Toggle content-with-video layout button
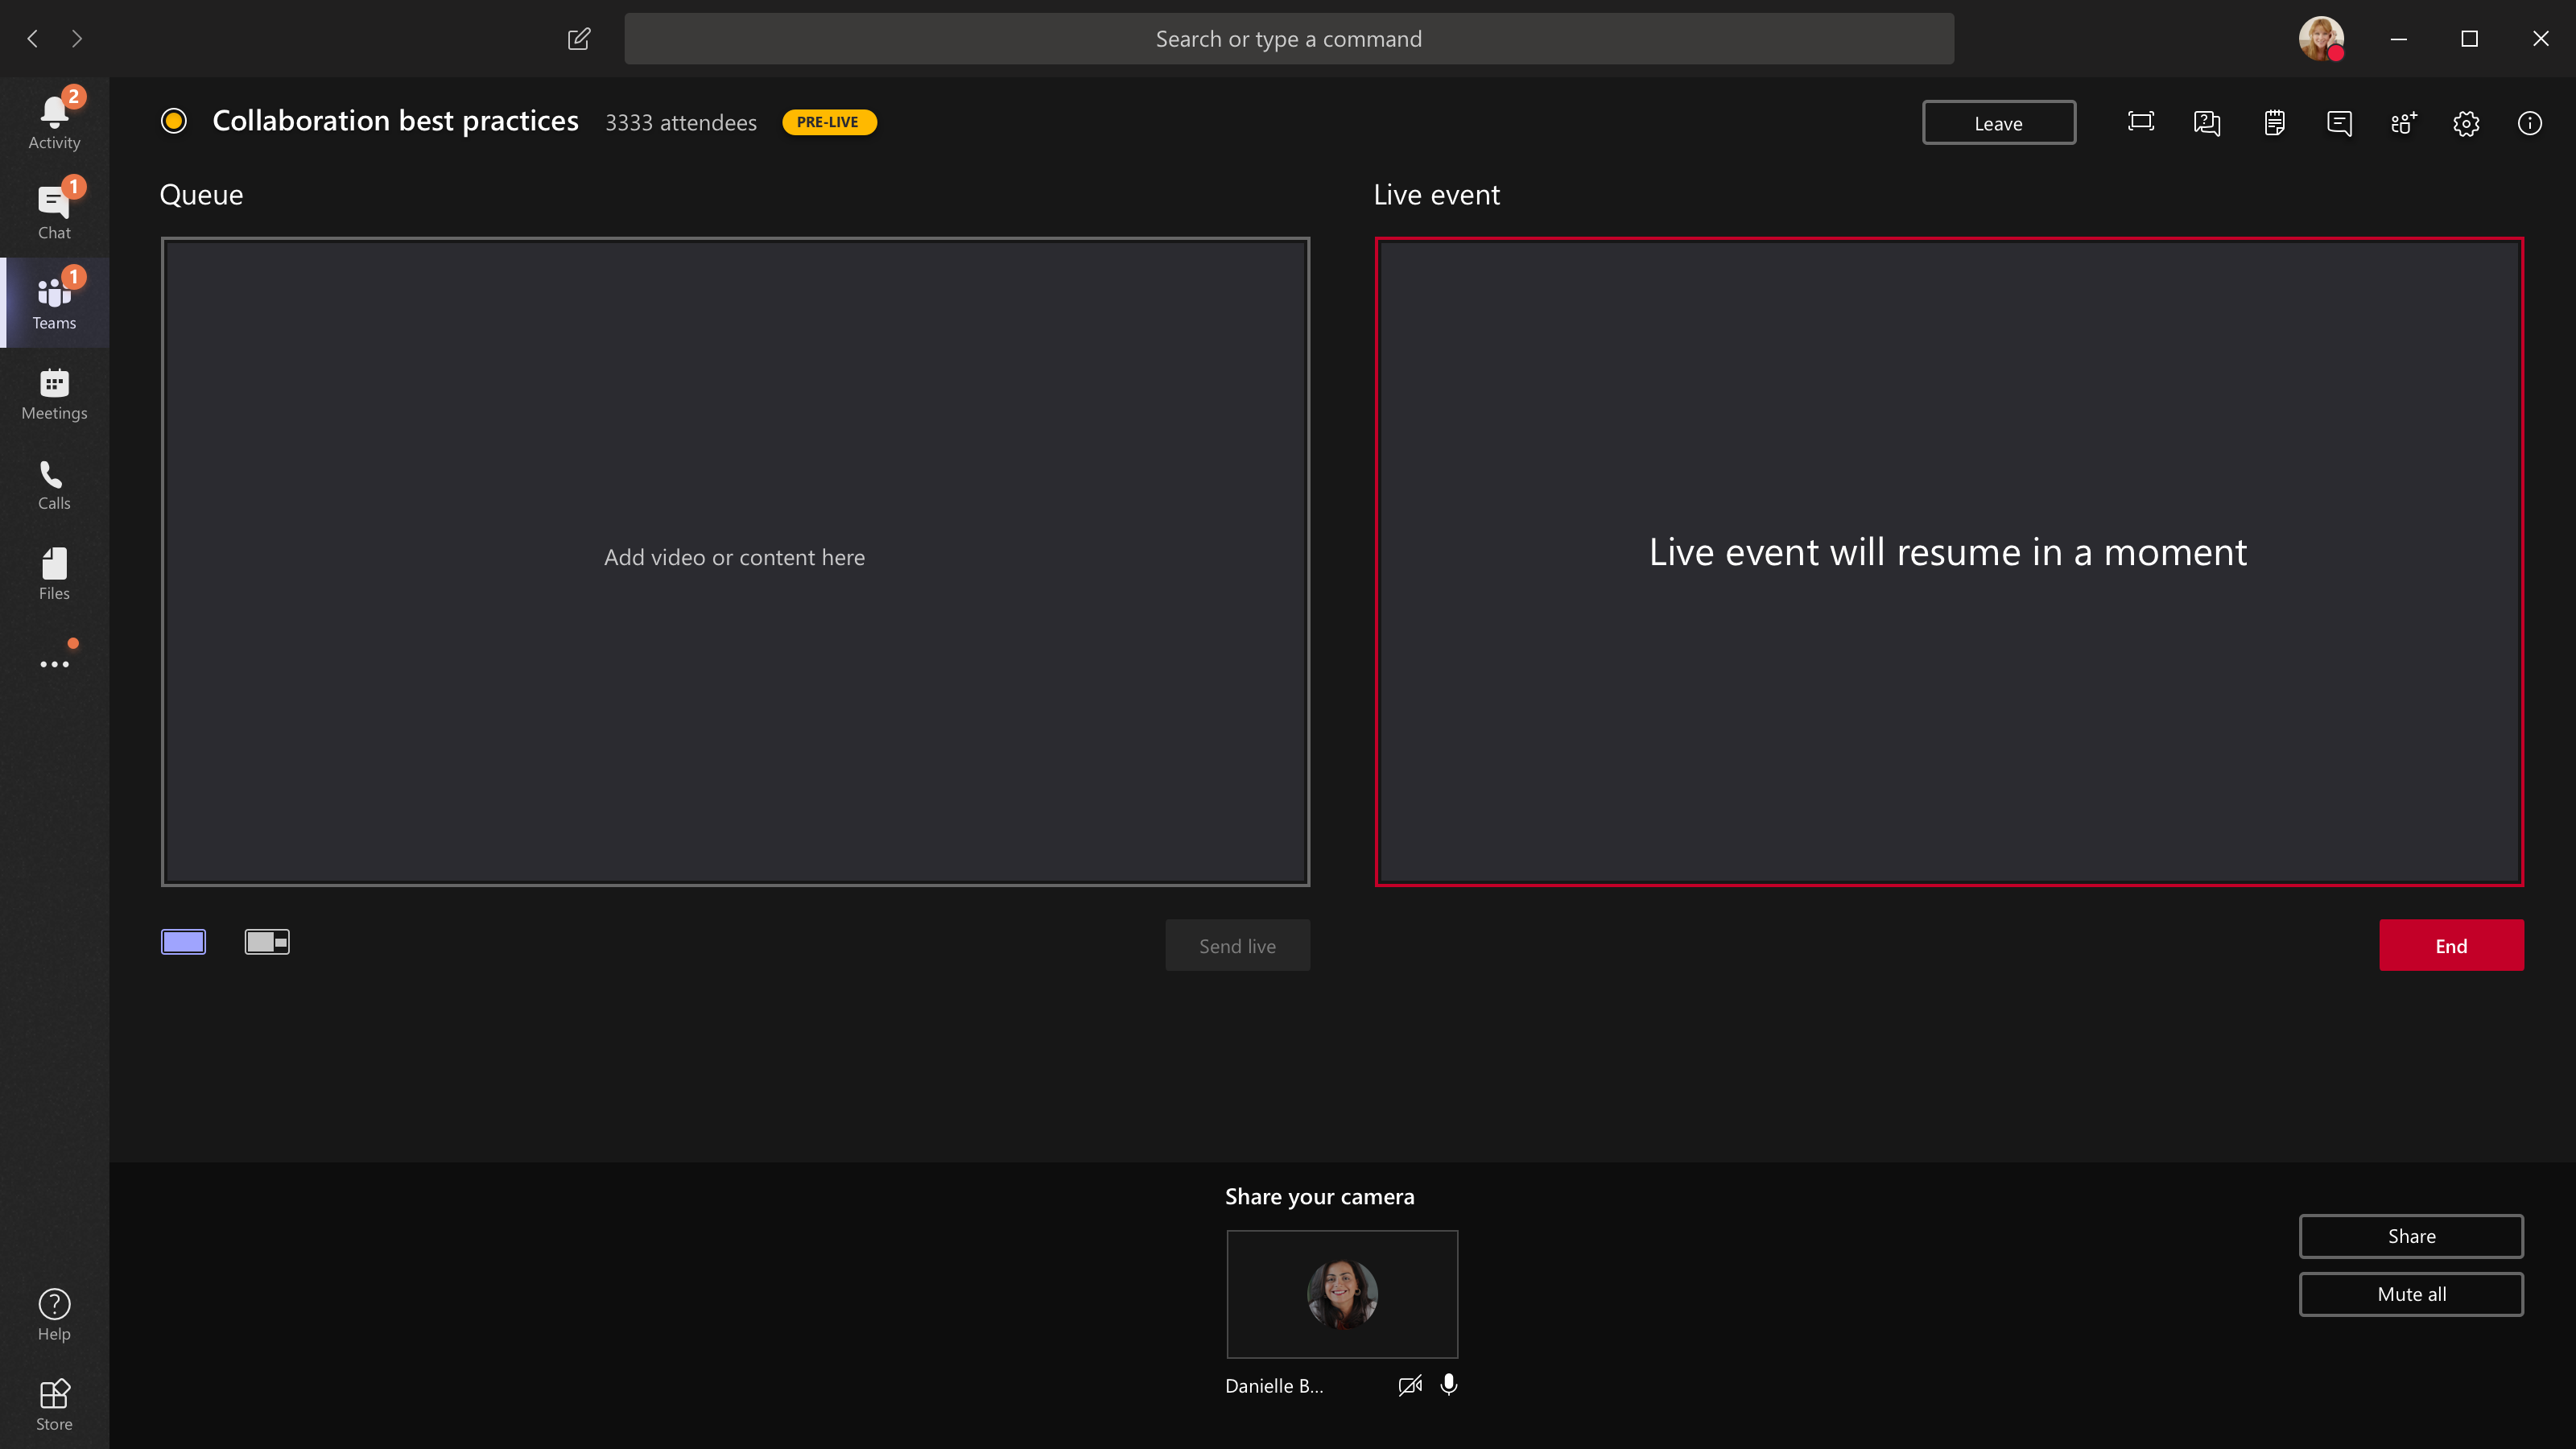Image resolution: width=2576 pixels, height=1449 pixels. tap(266, 941)
